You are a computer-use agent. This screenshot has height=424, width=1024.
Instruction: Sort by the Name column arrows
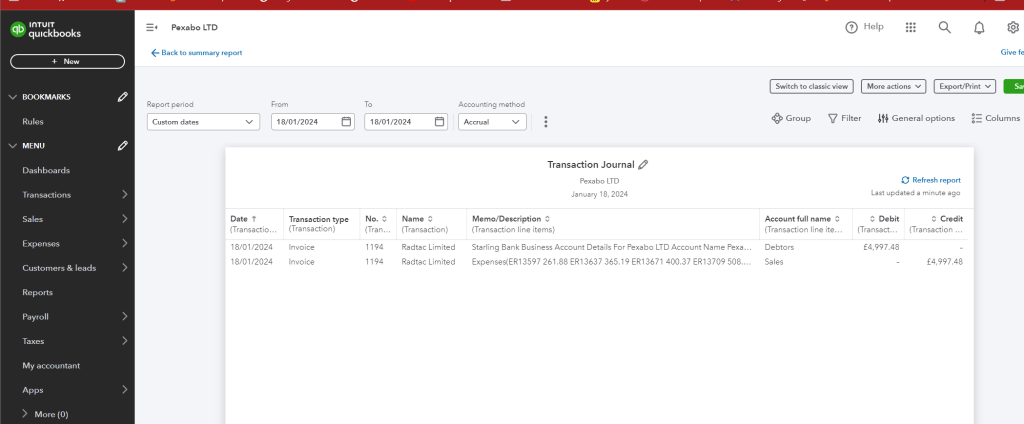[430, 219]
